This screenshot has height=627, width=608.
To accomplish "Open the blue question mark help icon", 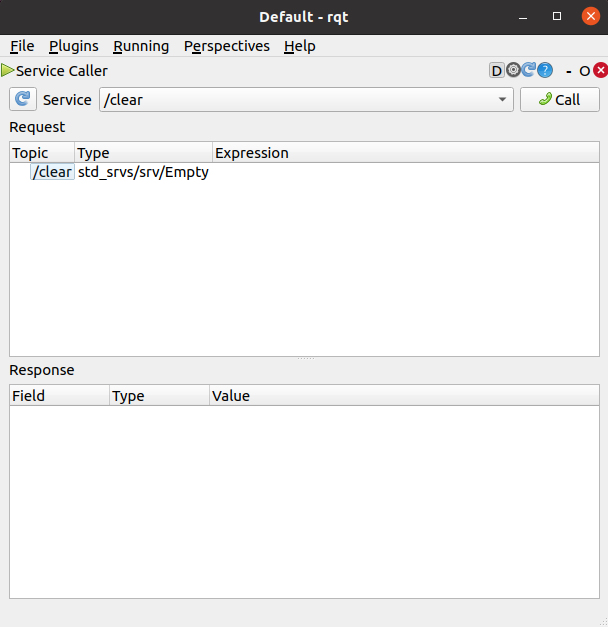I will tap(545, 70).
